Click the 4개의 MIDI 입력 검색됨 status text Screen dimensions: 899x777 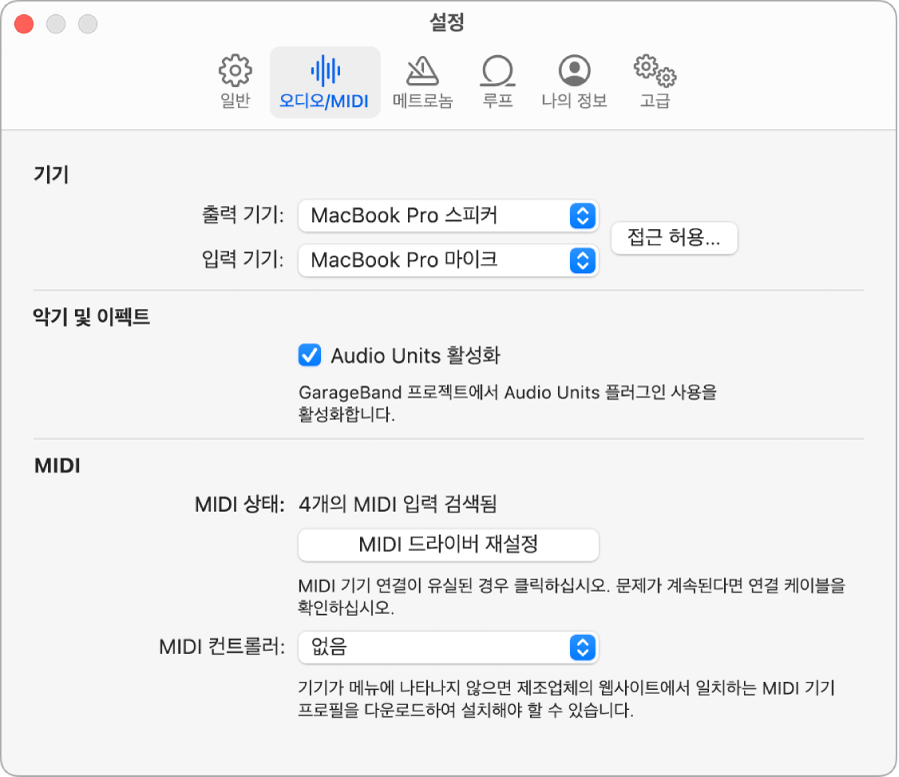click(398, 504)
